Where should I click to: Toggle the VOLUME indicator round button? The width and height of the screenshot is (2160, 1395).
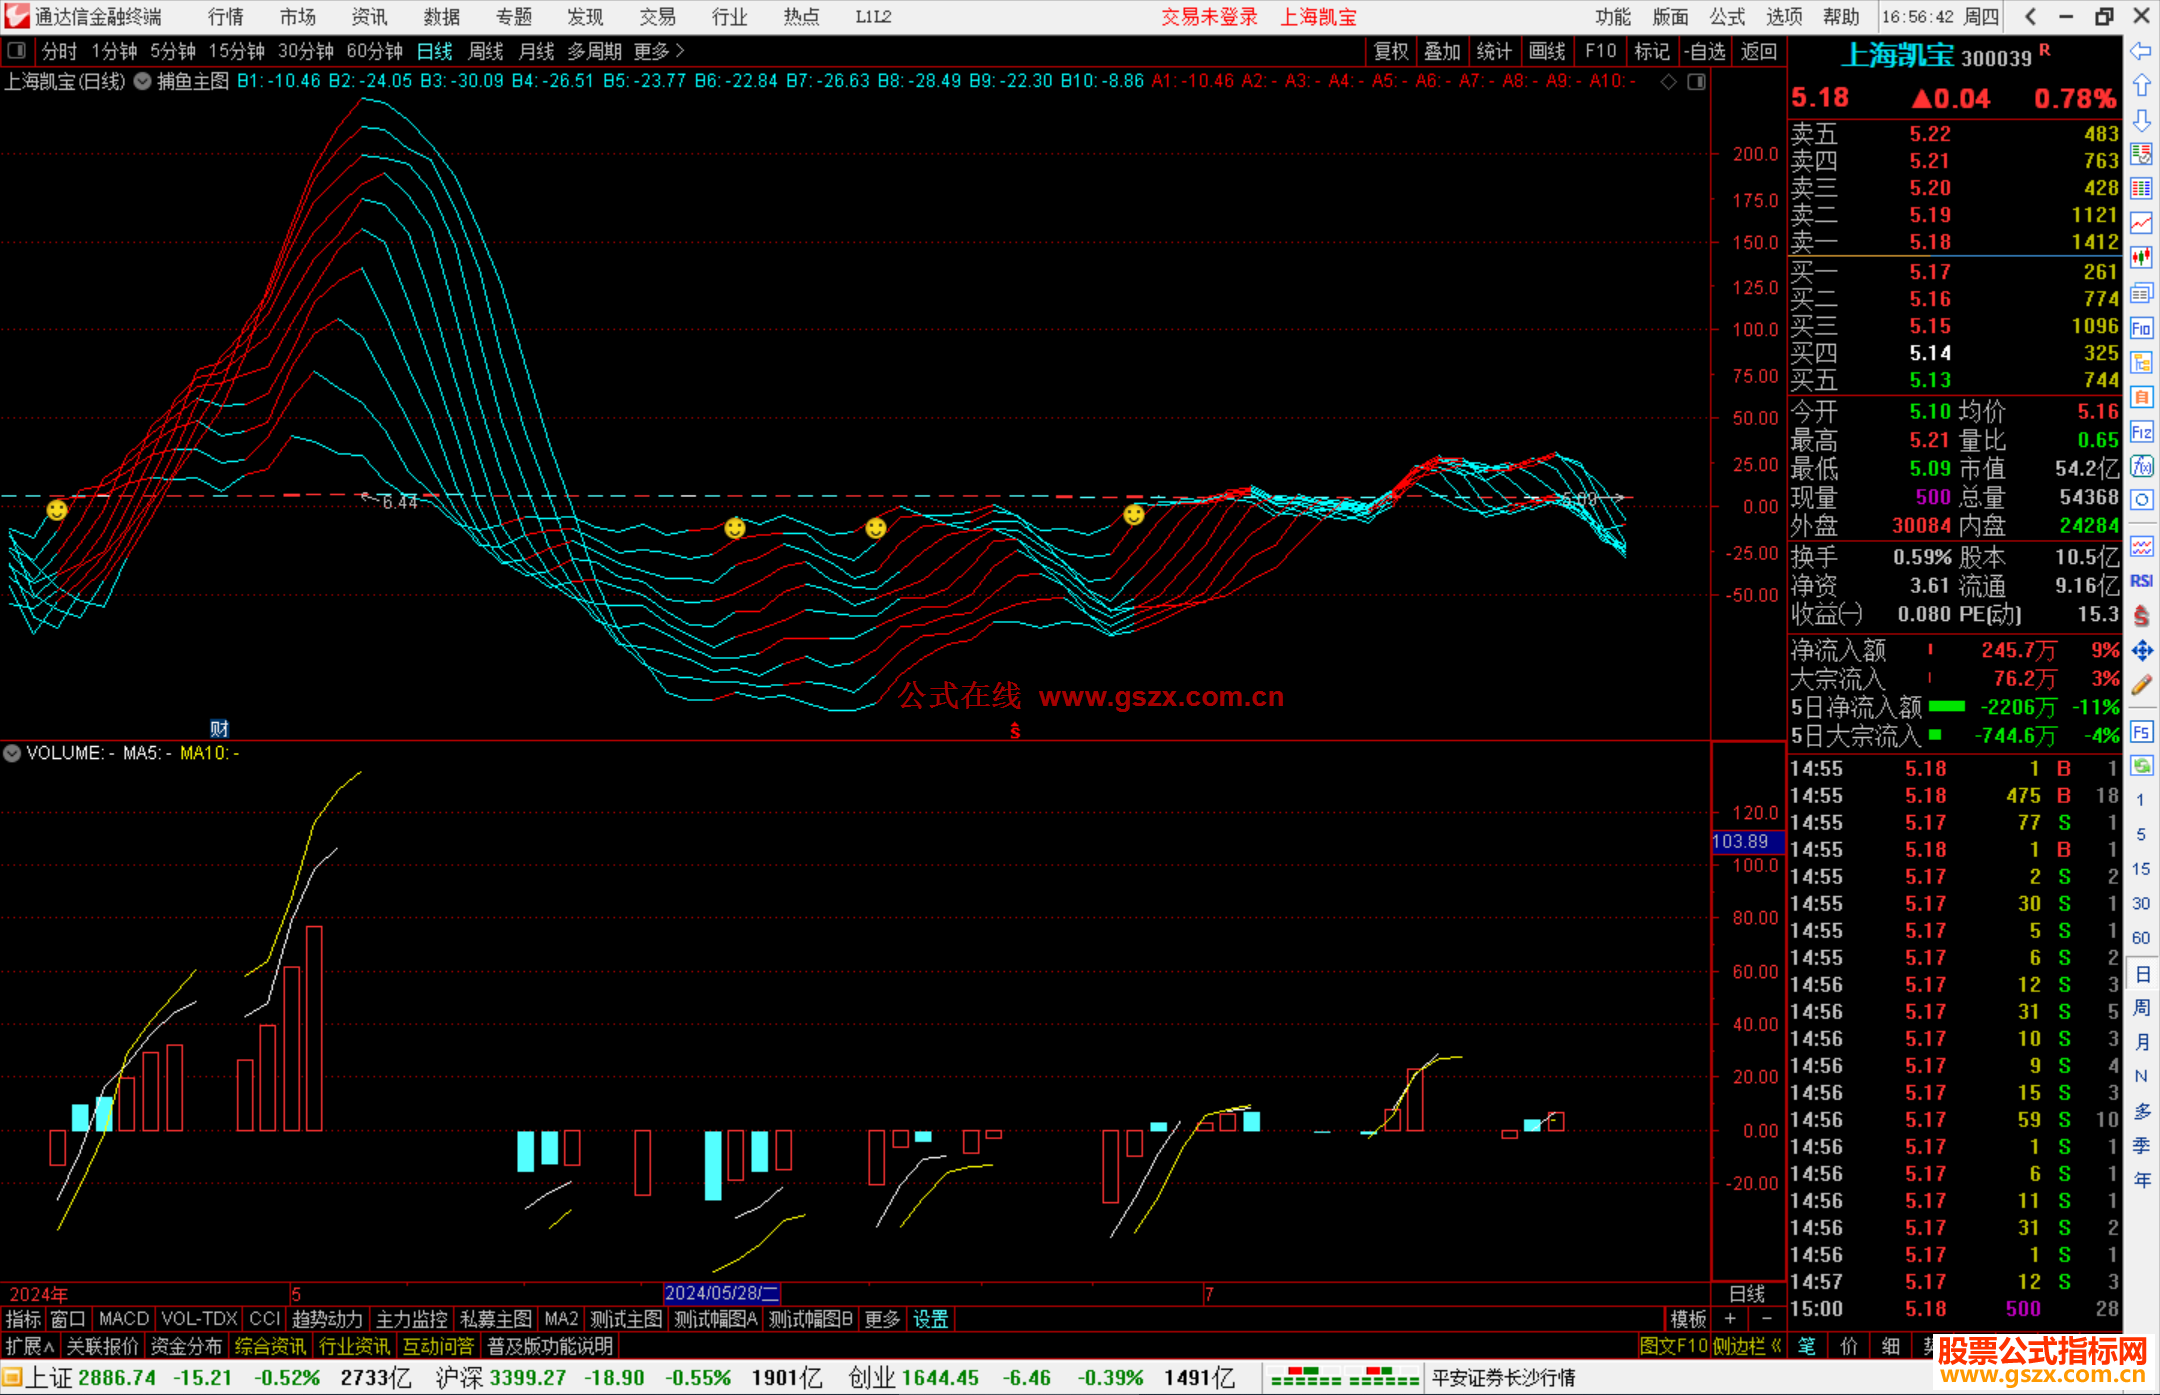point(12,753)
